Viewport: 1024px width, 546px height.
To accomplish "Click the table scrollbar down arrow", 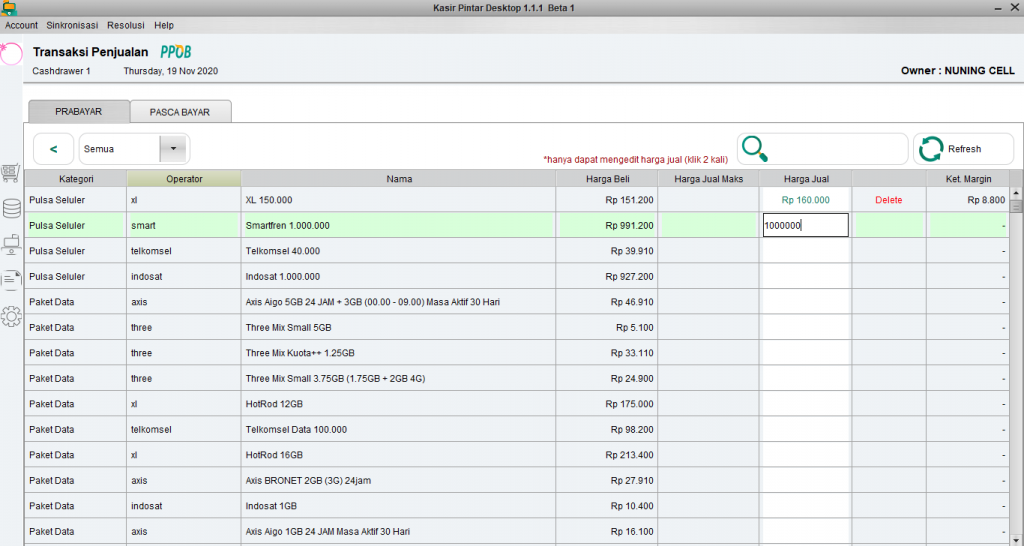I will [1016, 541].
